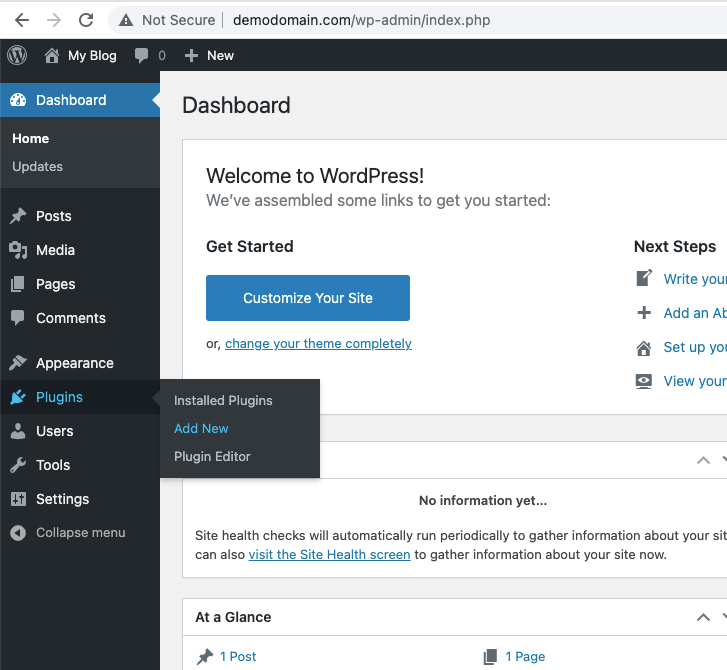Screen dimensions: 727x670
Task: Open Installed Plugins from flyout menu
Action: pyautogui.click(x=223, y=401)
